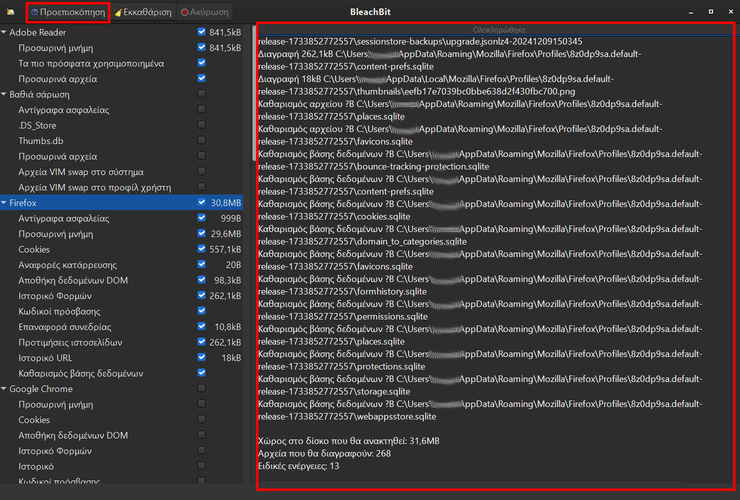This screenshot has height=500, width=740.
Task: Collapse the Adobe Reader tree group
Action: point(5,32)
